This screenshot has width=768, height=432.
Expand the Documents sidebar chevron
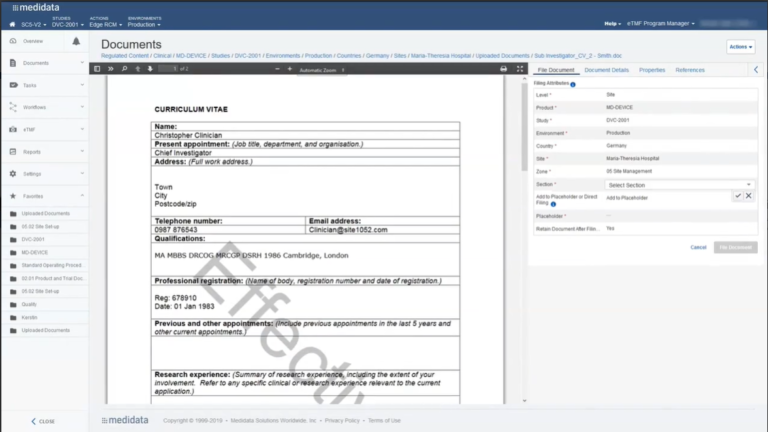tap(82, 63)
